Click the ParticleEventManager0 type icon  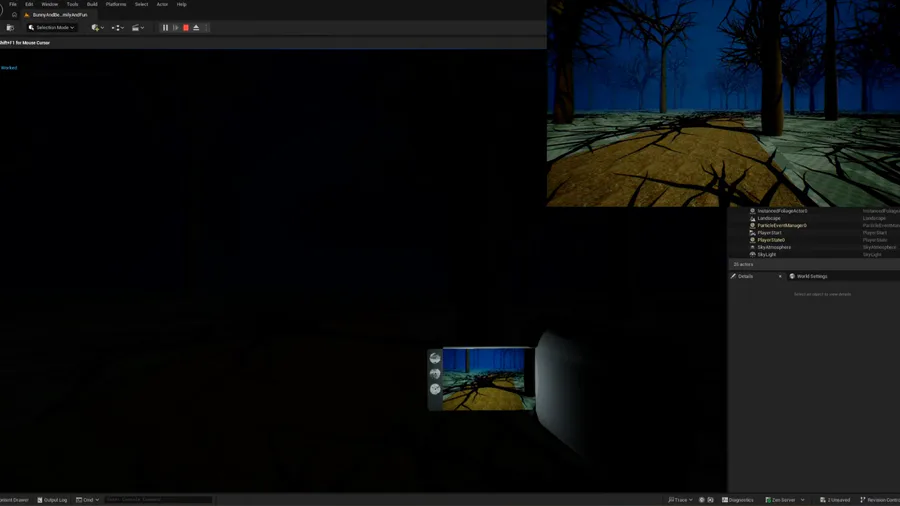(752, 225)
